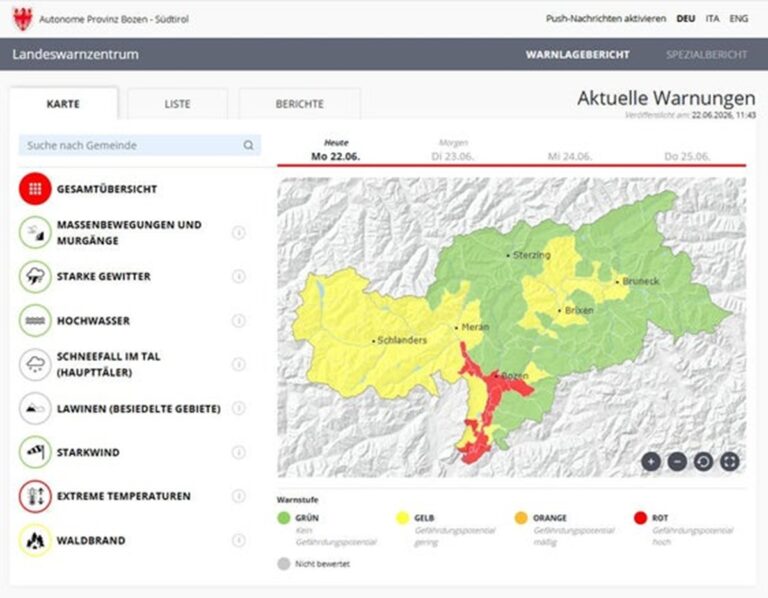Click Bozen on the map
Viewport: 768px width, 598px height.
point(514,376)
